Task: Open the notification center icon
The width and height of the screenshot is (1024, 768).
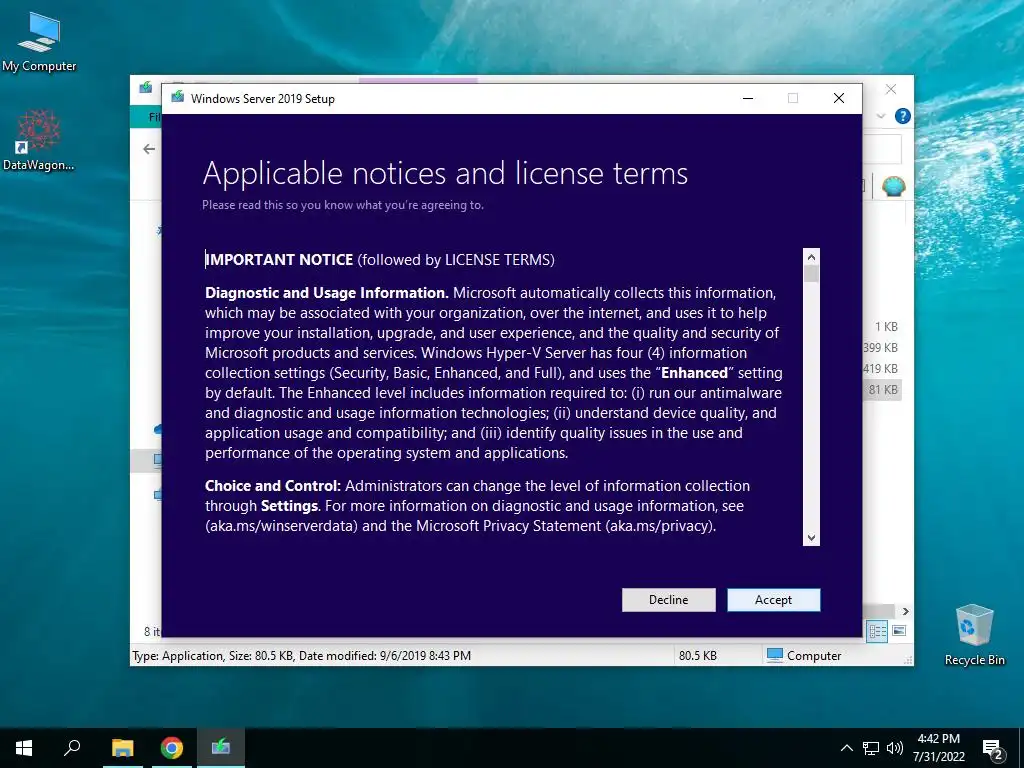Action: [x=993, y=749]
